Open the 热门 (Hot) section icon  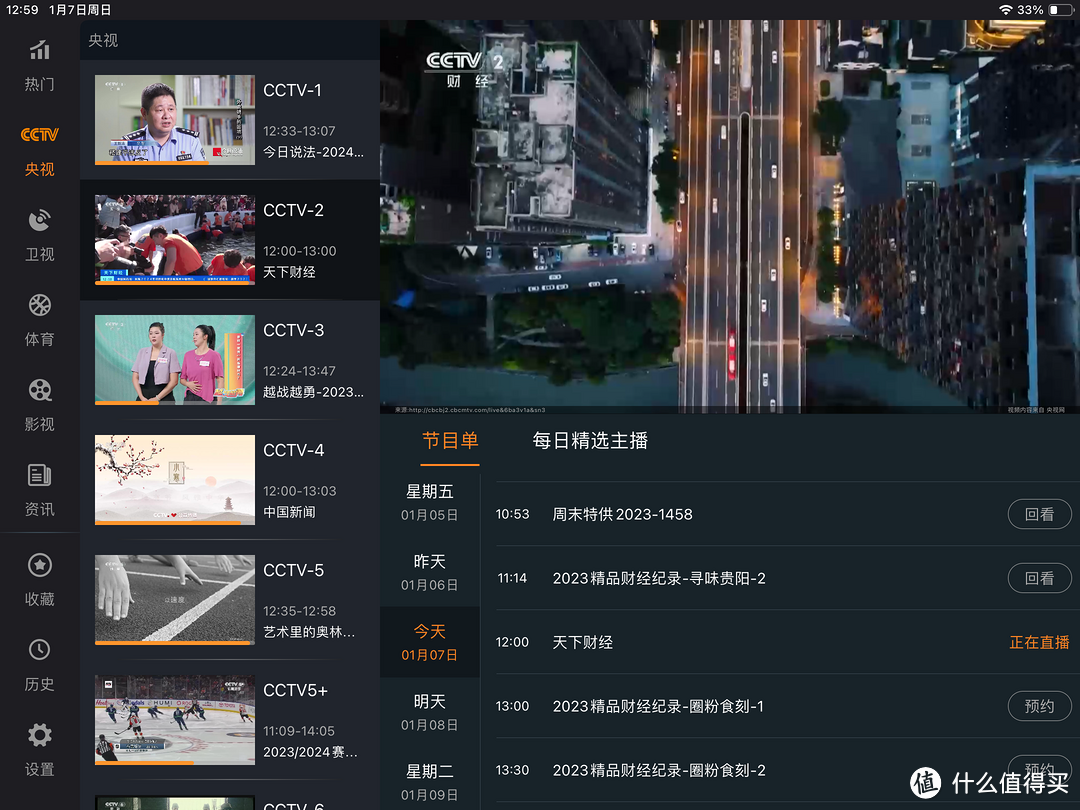39,50
